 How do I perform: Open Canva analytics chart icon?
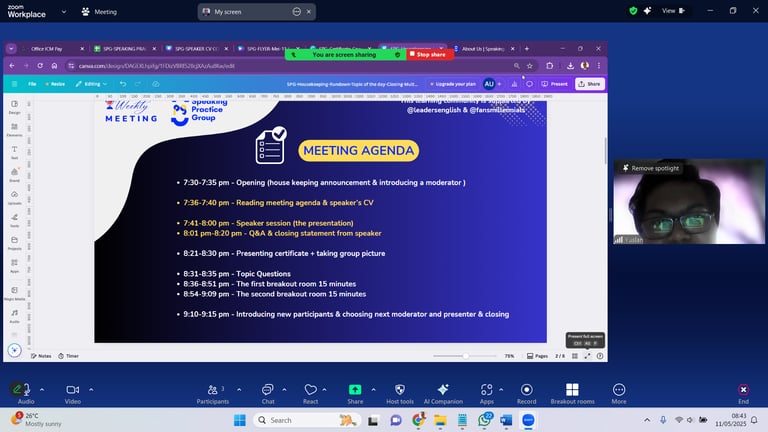[514, 84]
